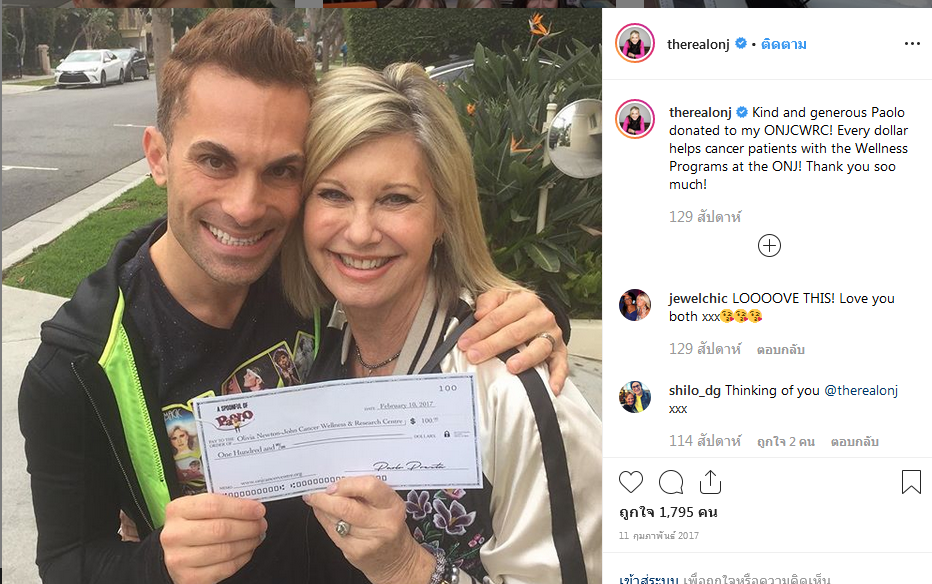The height and width of the screenshot is (584, 932).
Task: Follow therealonj using ติดตาม link
Action: (x=783, y=45)
